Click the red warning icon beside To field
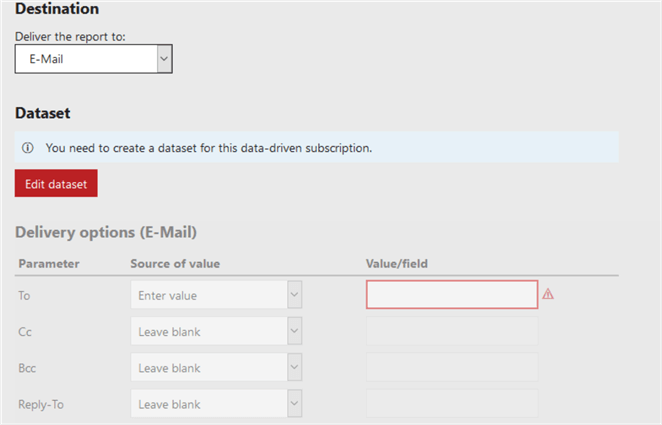The width and height of the screenshot is (662, 425). (548, 295)
